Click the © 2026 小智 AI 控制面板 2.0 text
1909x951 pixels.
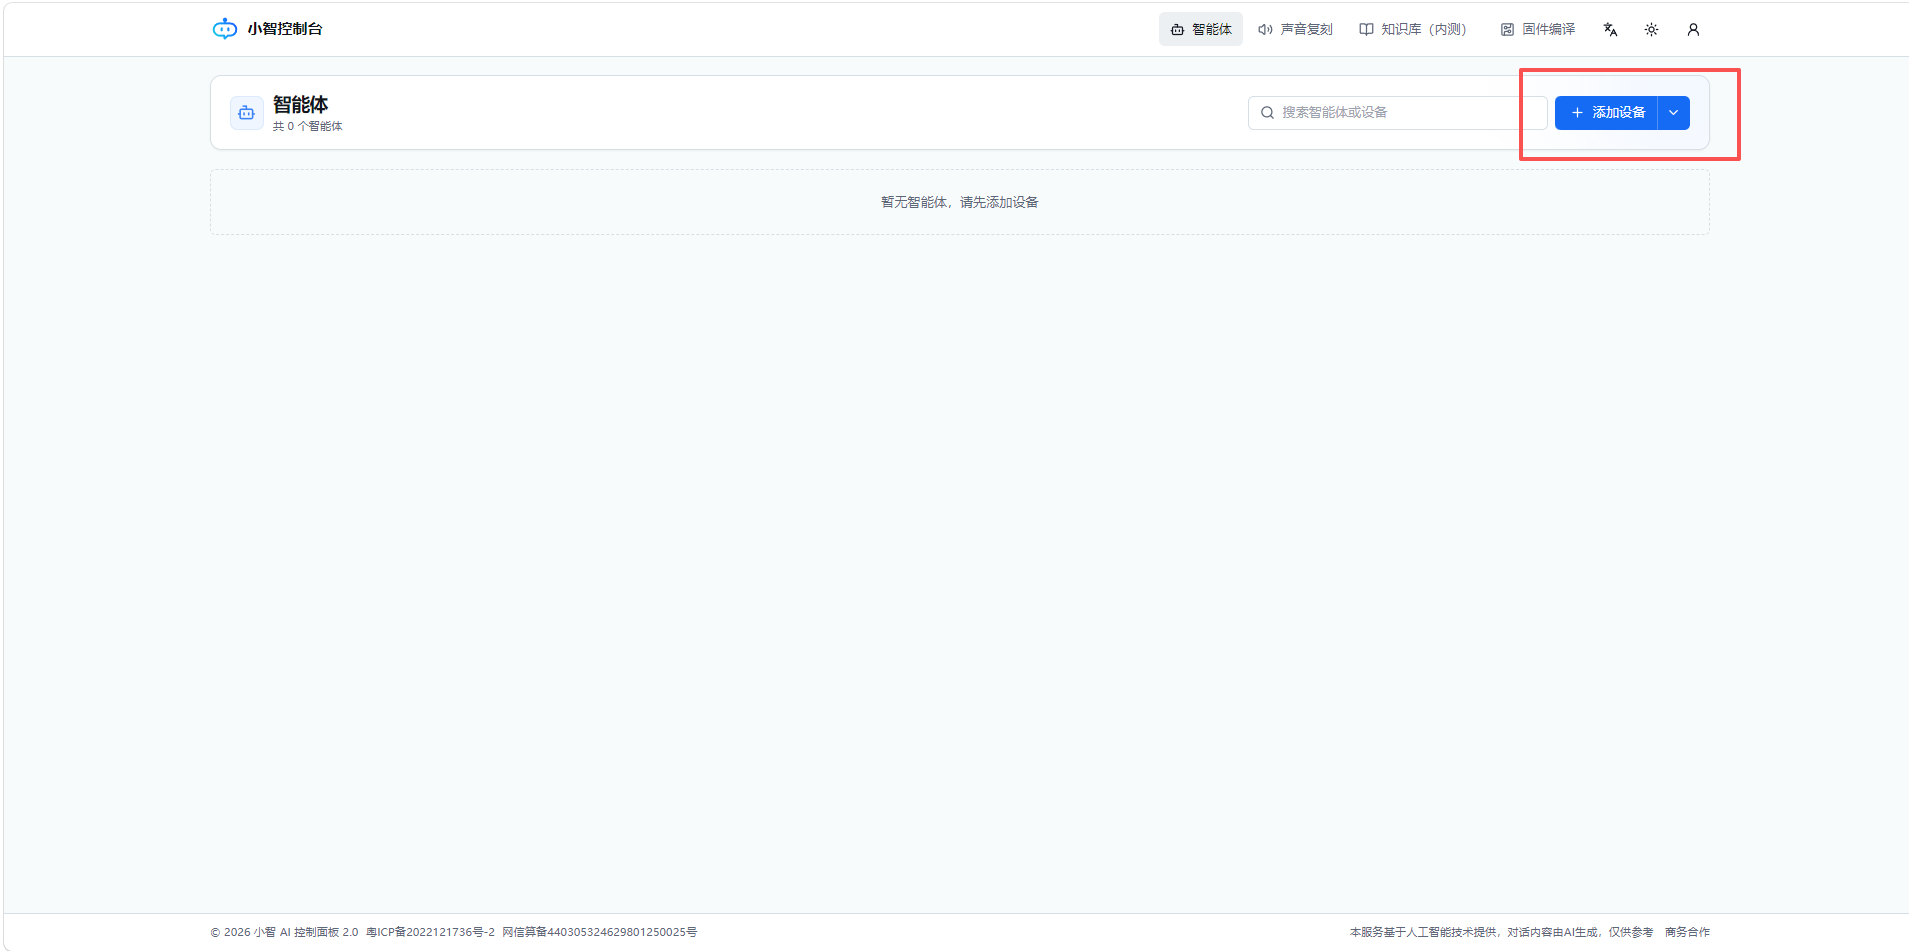pos(284,932)
